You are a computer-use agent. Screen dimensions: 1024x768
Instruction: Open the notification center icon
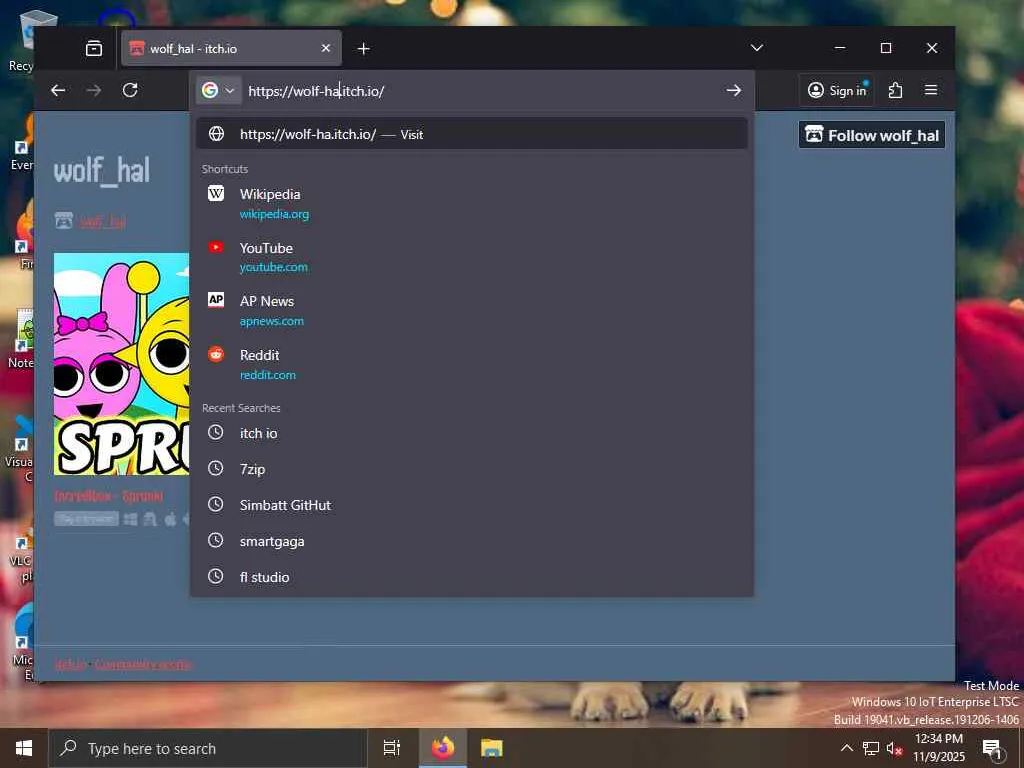click(992, 749)
